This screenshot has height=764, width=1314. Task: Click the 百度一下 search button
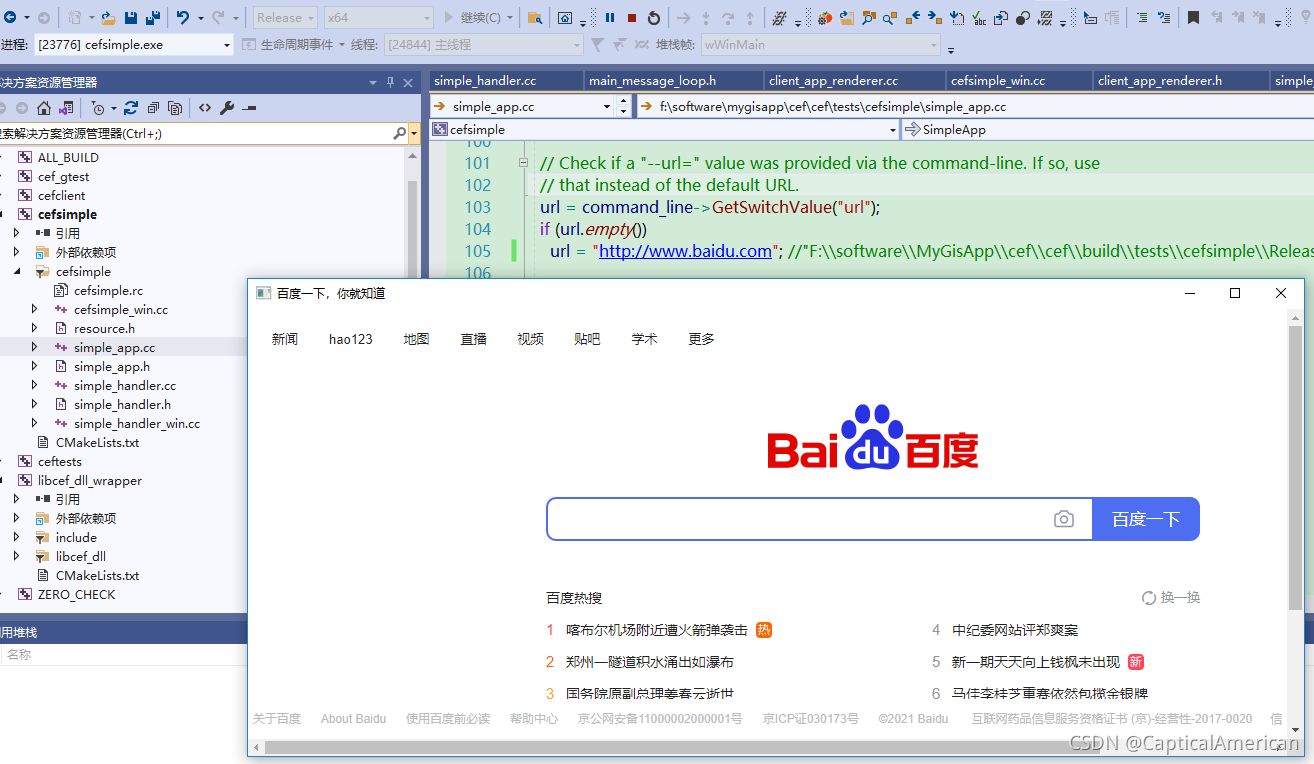tap(1146, 519)
